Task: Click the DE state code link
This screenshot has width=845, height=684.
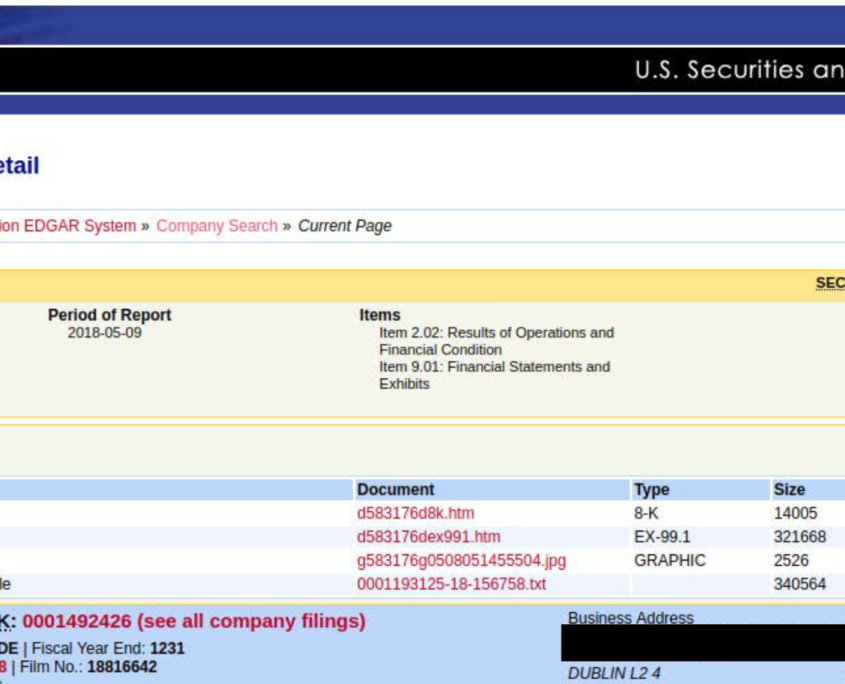Action: [x=7, y=648]
